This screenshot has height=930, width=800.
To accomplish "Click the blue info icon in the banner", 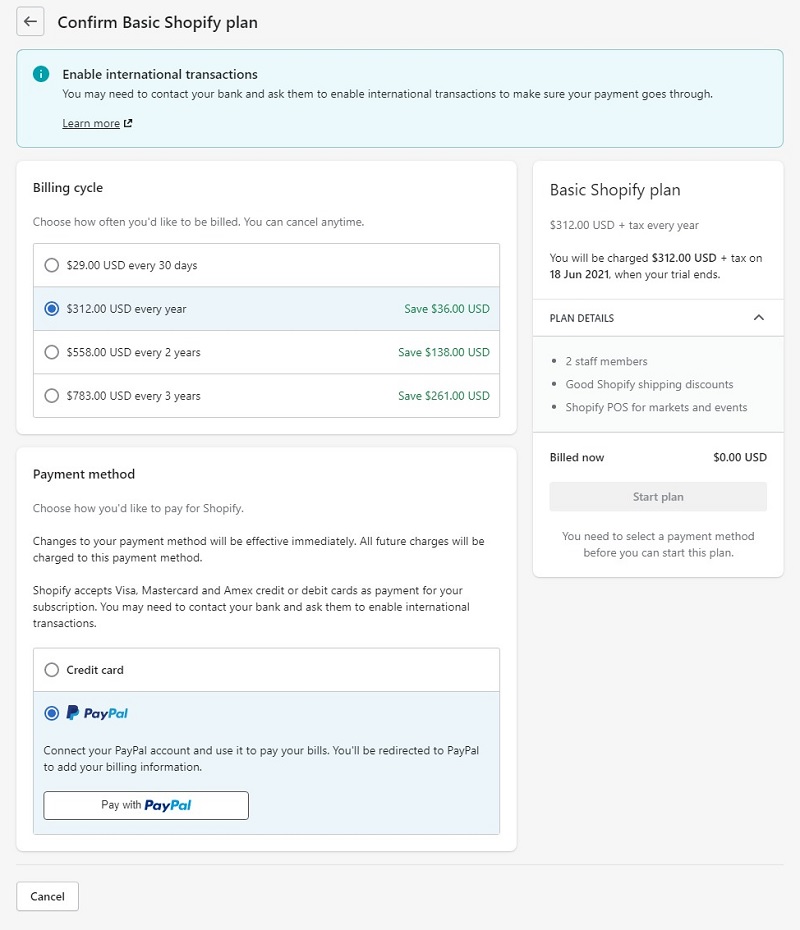I will pos(39,73).
